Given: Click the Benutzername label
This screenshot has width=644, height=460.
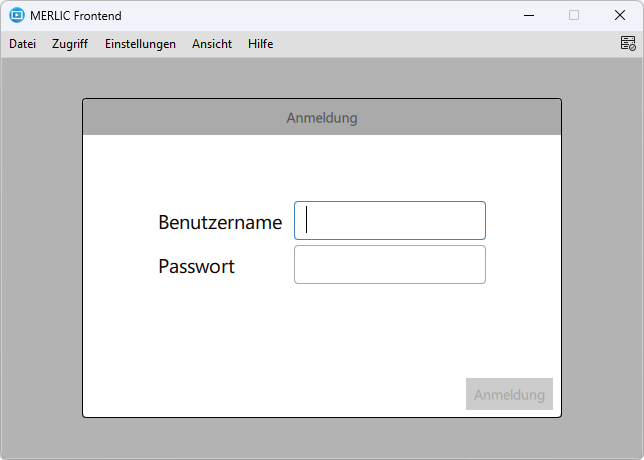Looking at the screenshot, I should tap(220, 222).
